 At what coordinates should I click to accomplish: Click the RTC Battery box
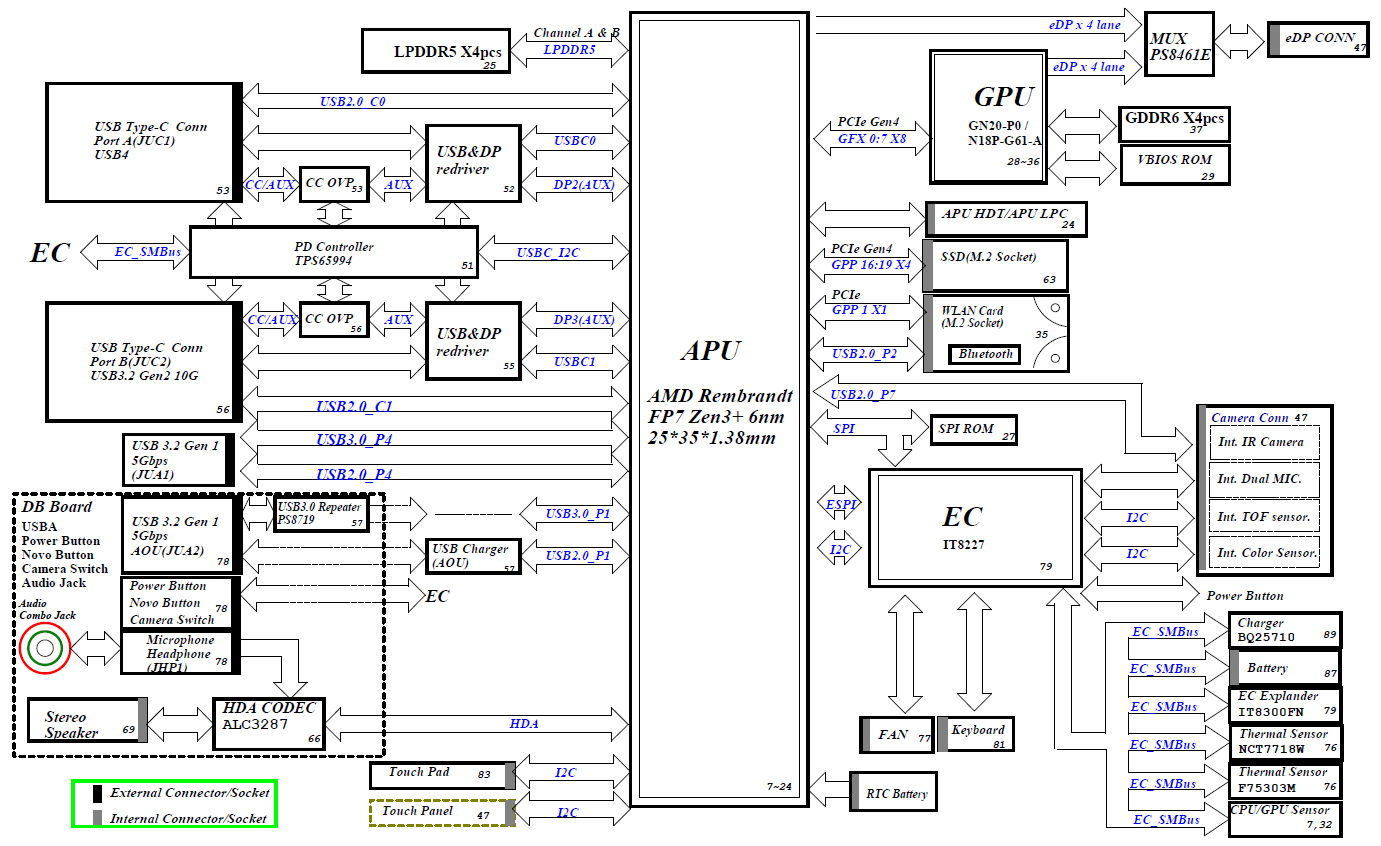893,794
